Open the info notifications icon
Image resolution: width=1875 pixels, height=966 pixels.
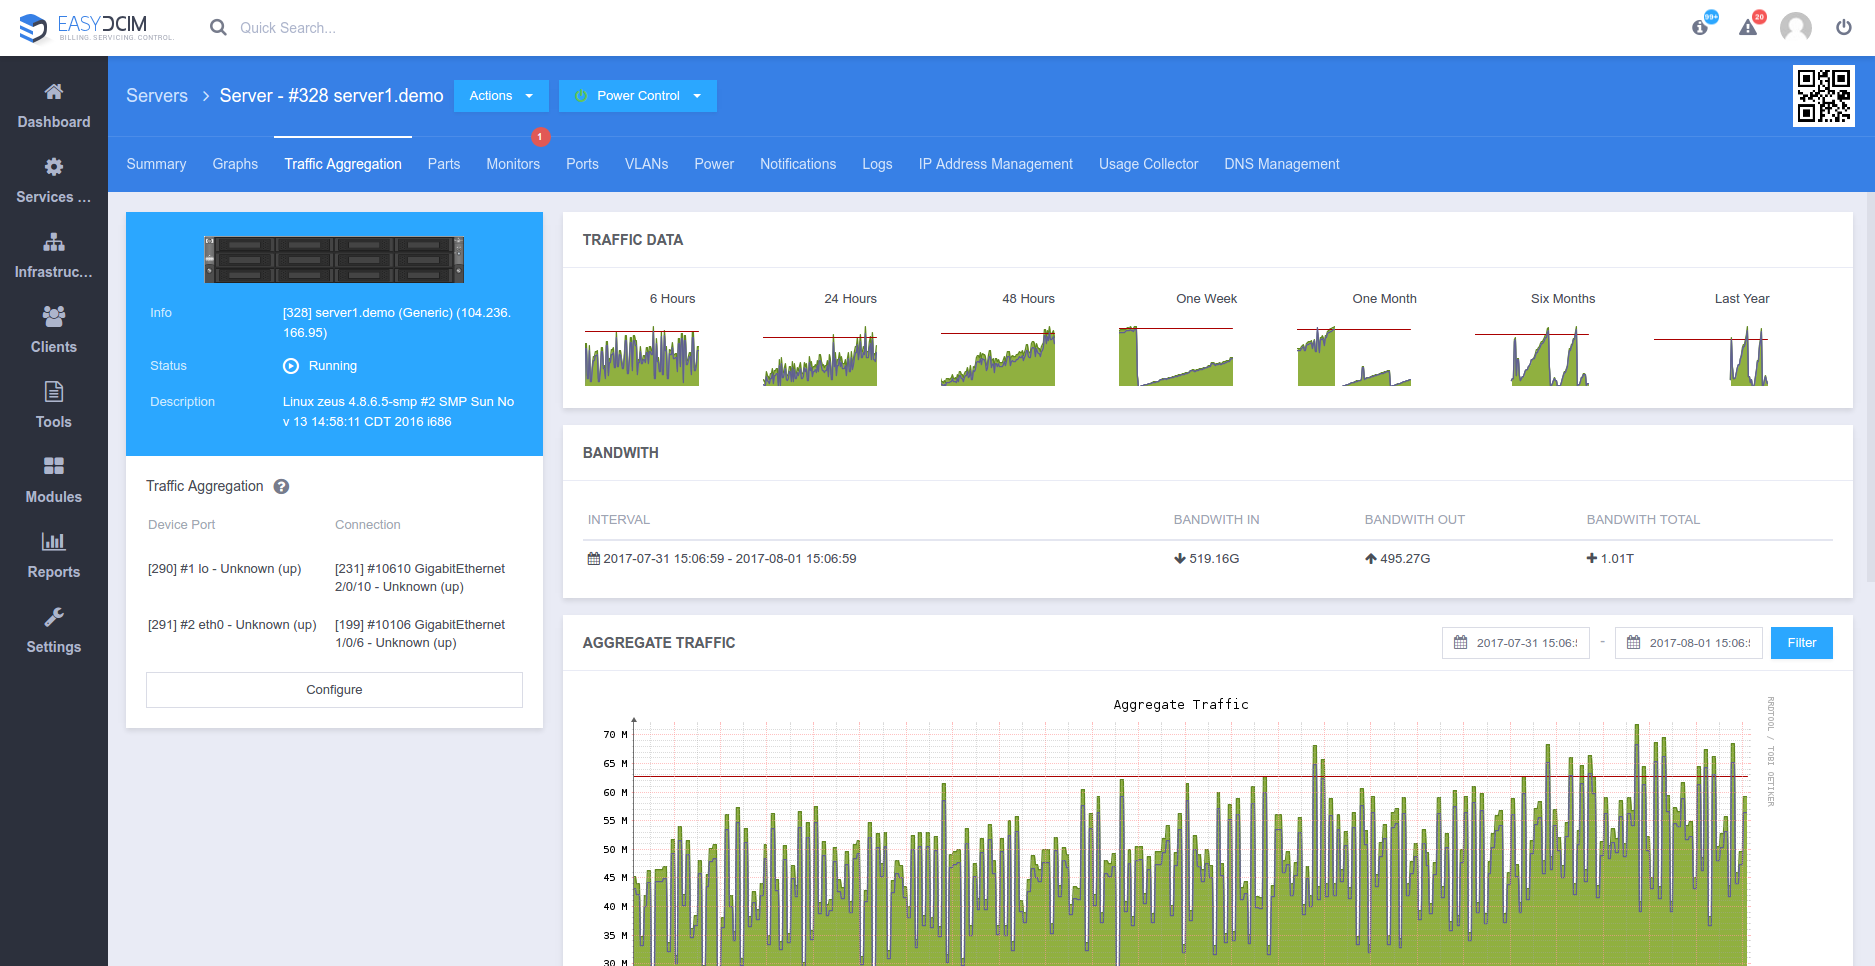(1701, 27)
